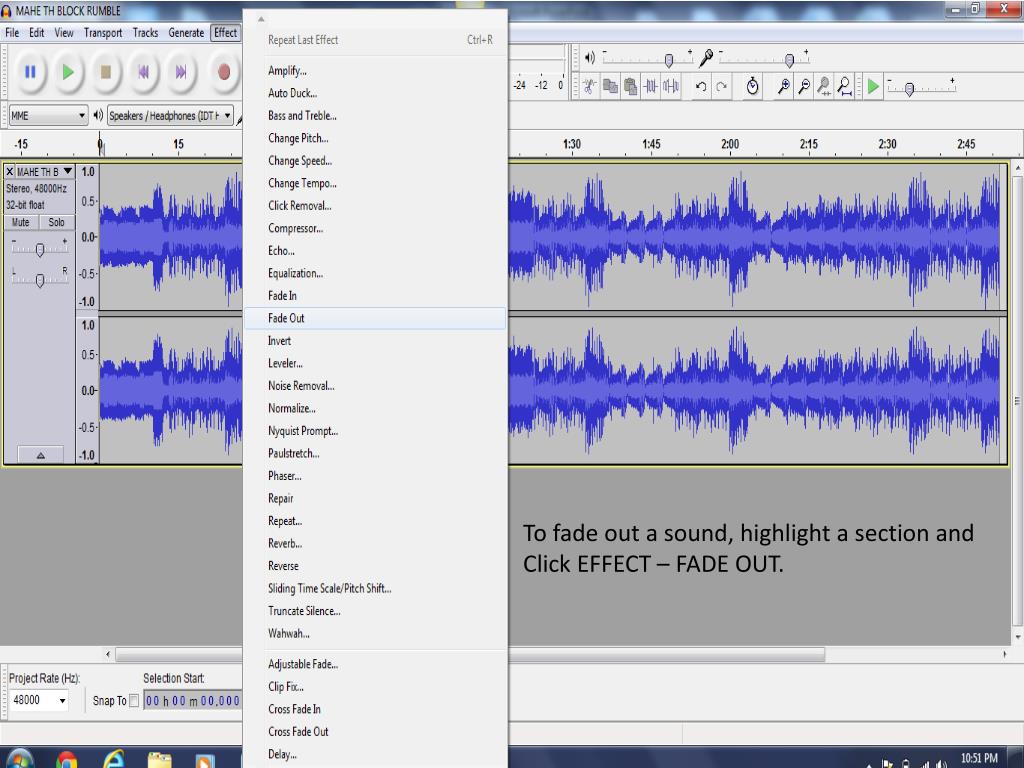Click the Paste clipboard icon
This screenshot has height=768, width=1024.
630,86
